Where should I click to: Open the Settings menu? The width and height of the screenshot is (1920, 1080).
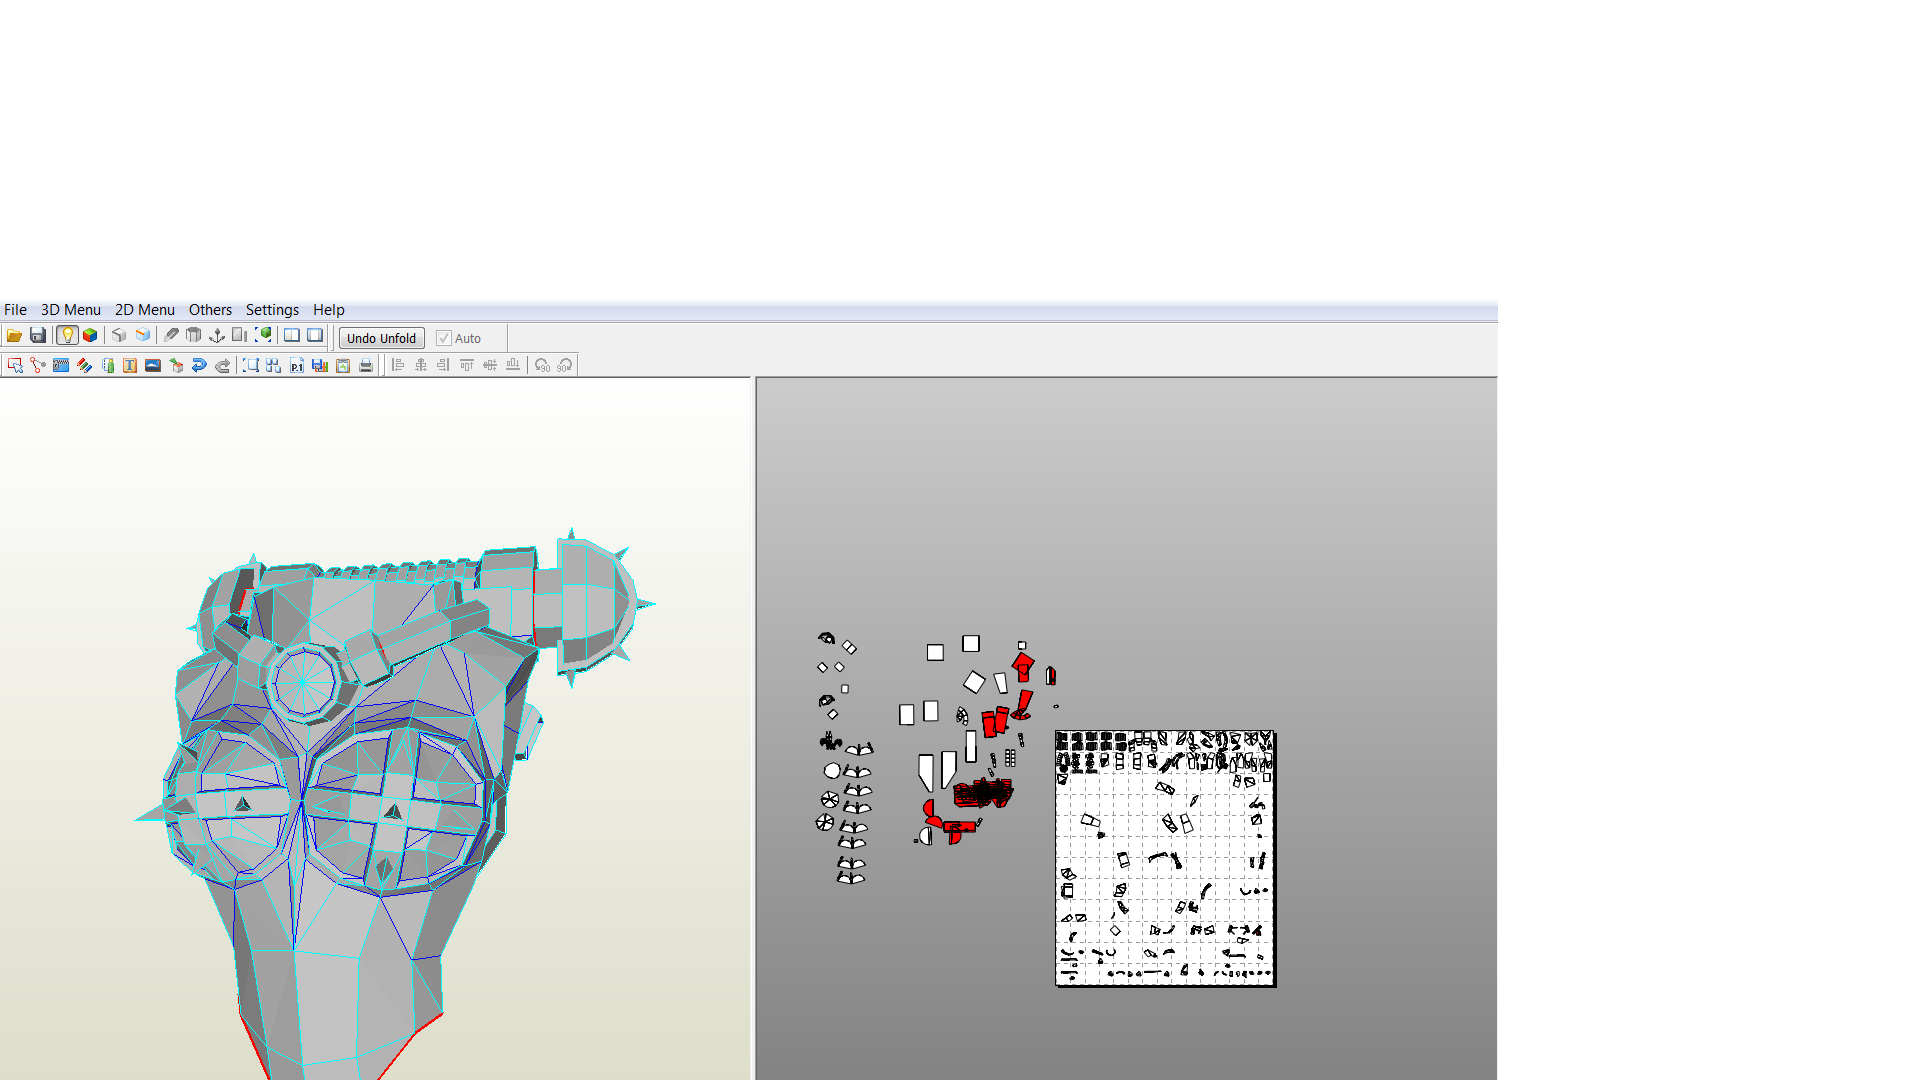[272, 310]
